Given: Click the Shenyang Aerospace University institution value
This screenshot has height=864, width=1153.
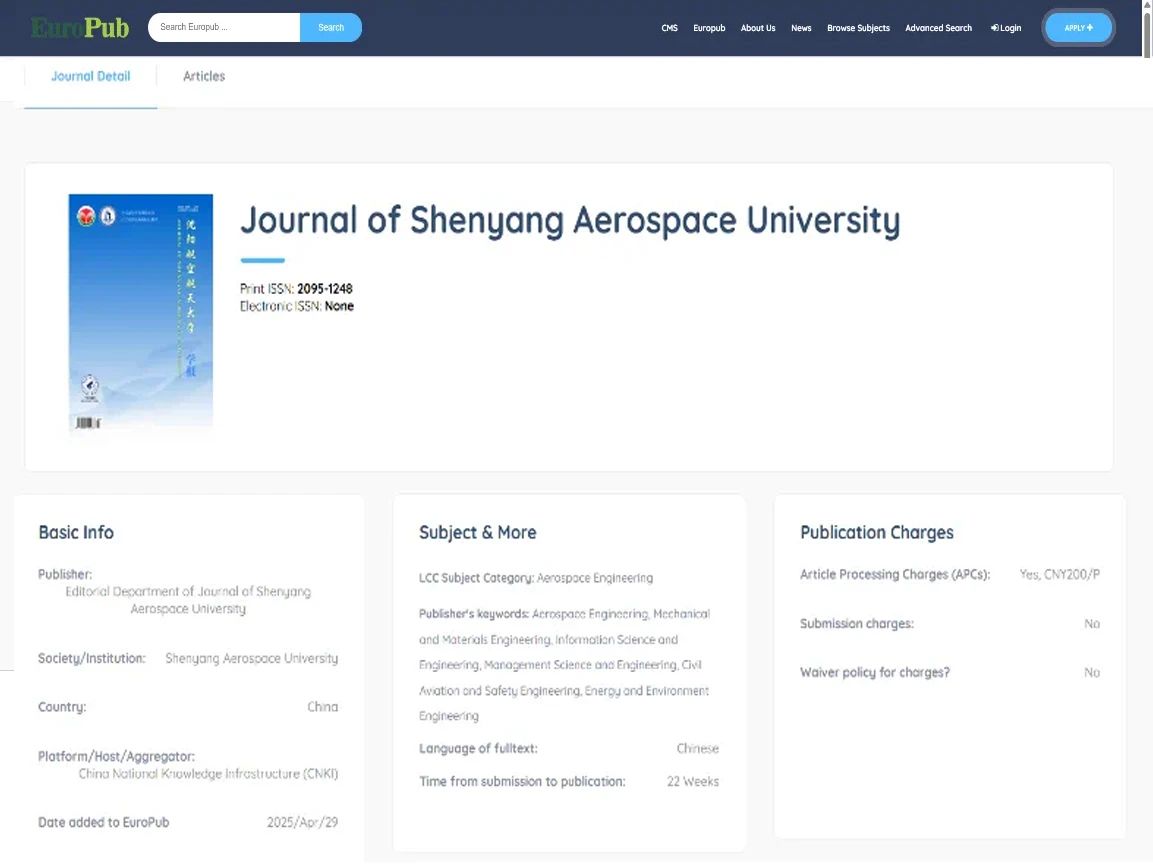Looking at the screenshot, I should pyautogui.click(x=251, y=659).
